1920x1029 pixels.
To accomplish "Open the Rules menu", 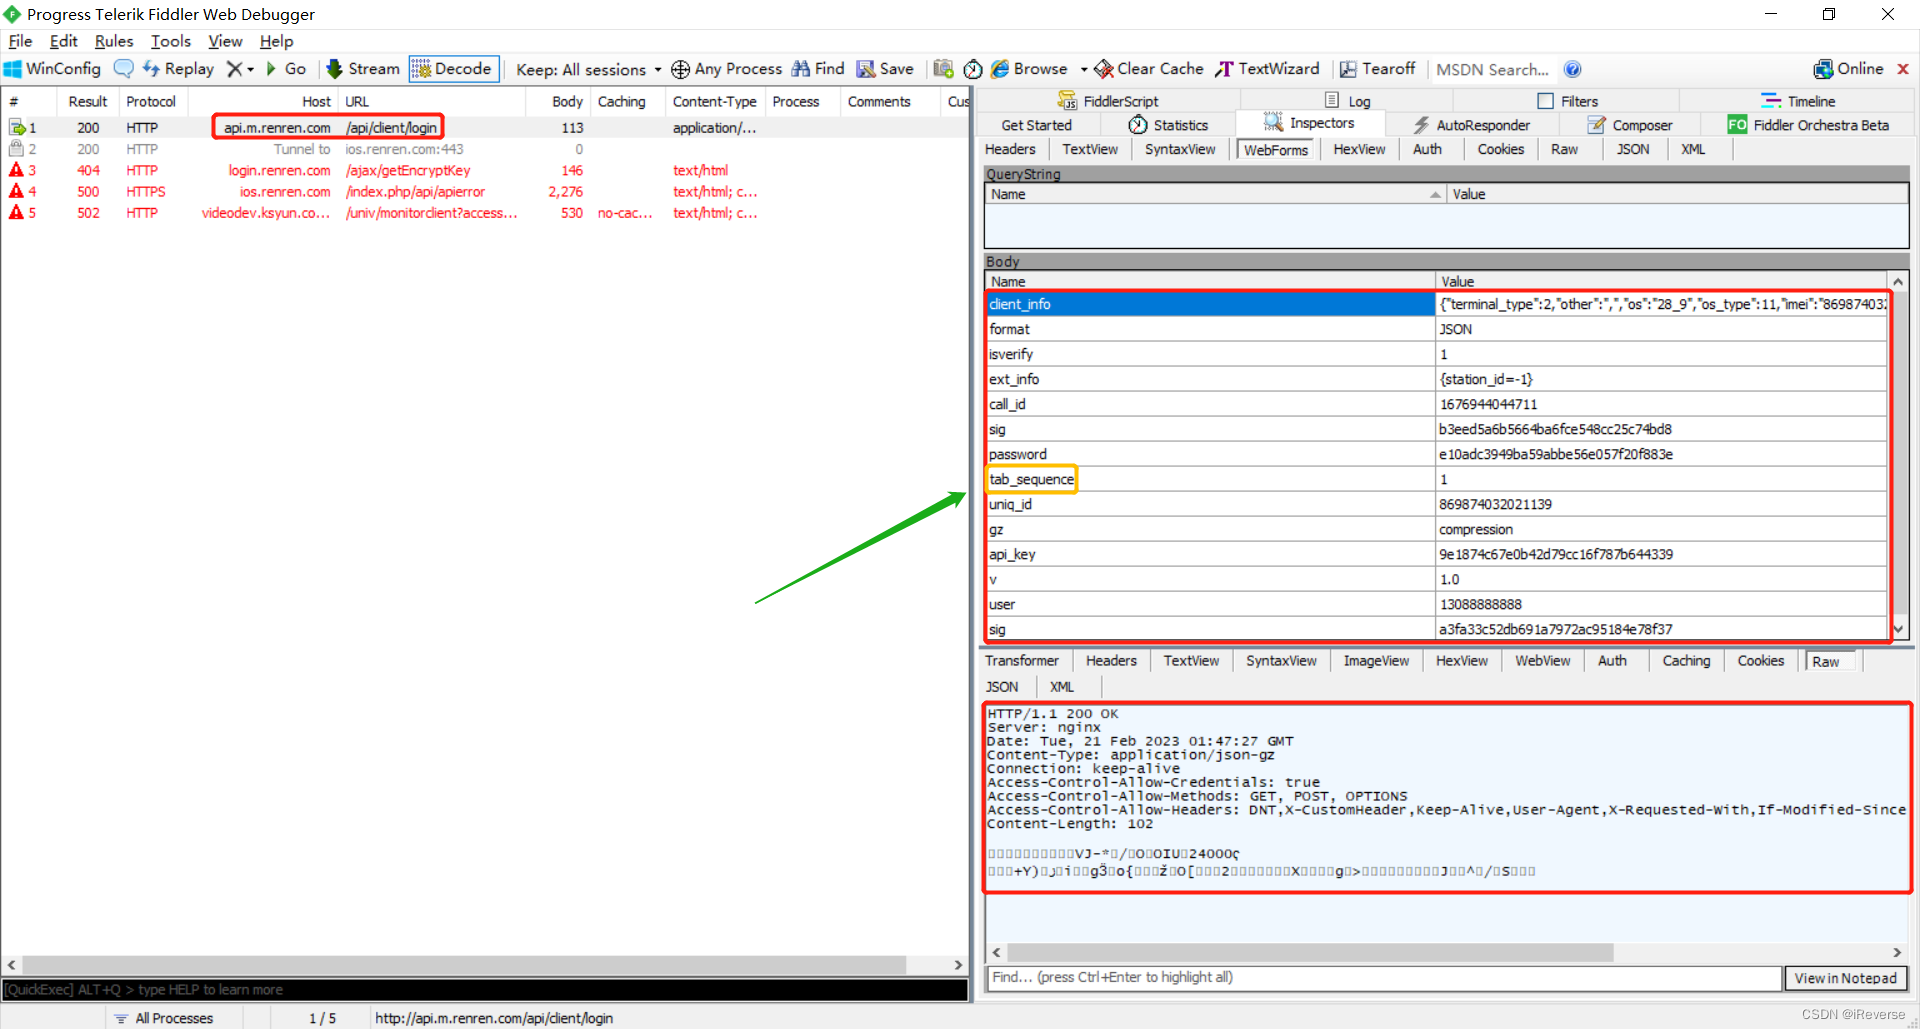I will pos(114,41).
